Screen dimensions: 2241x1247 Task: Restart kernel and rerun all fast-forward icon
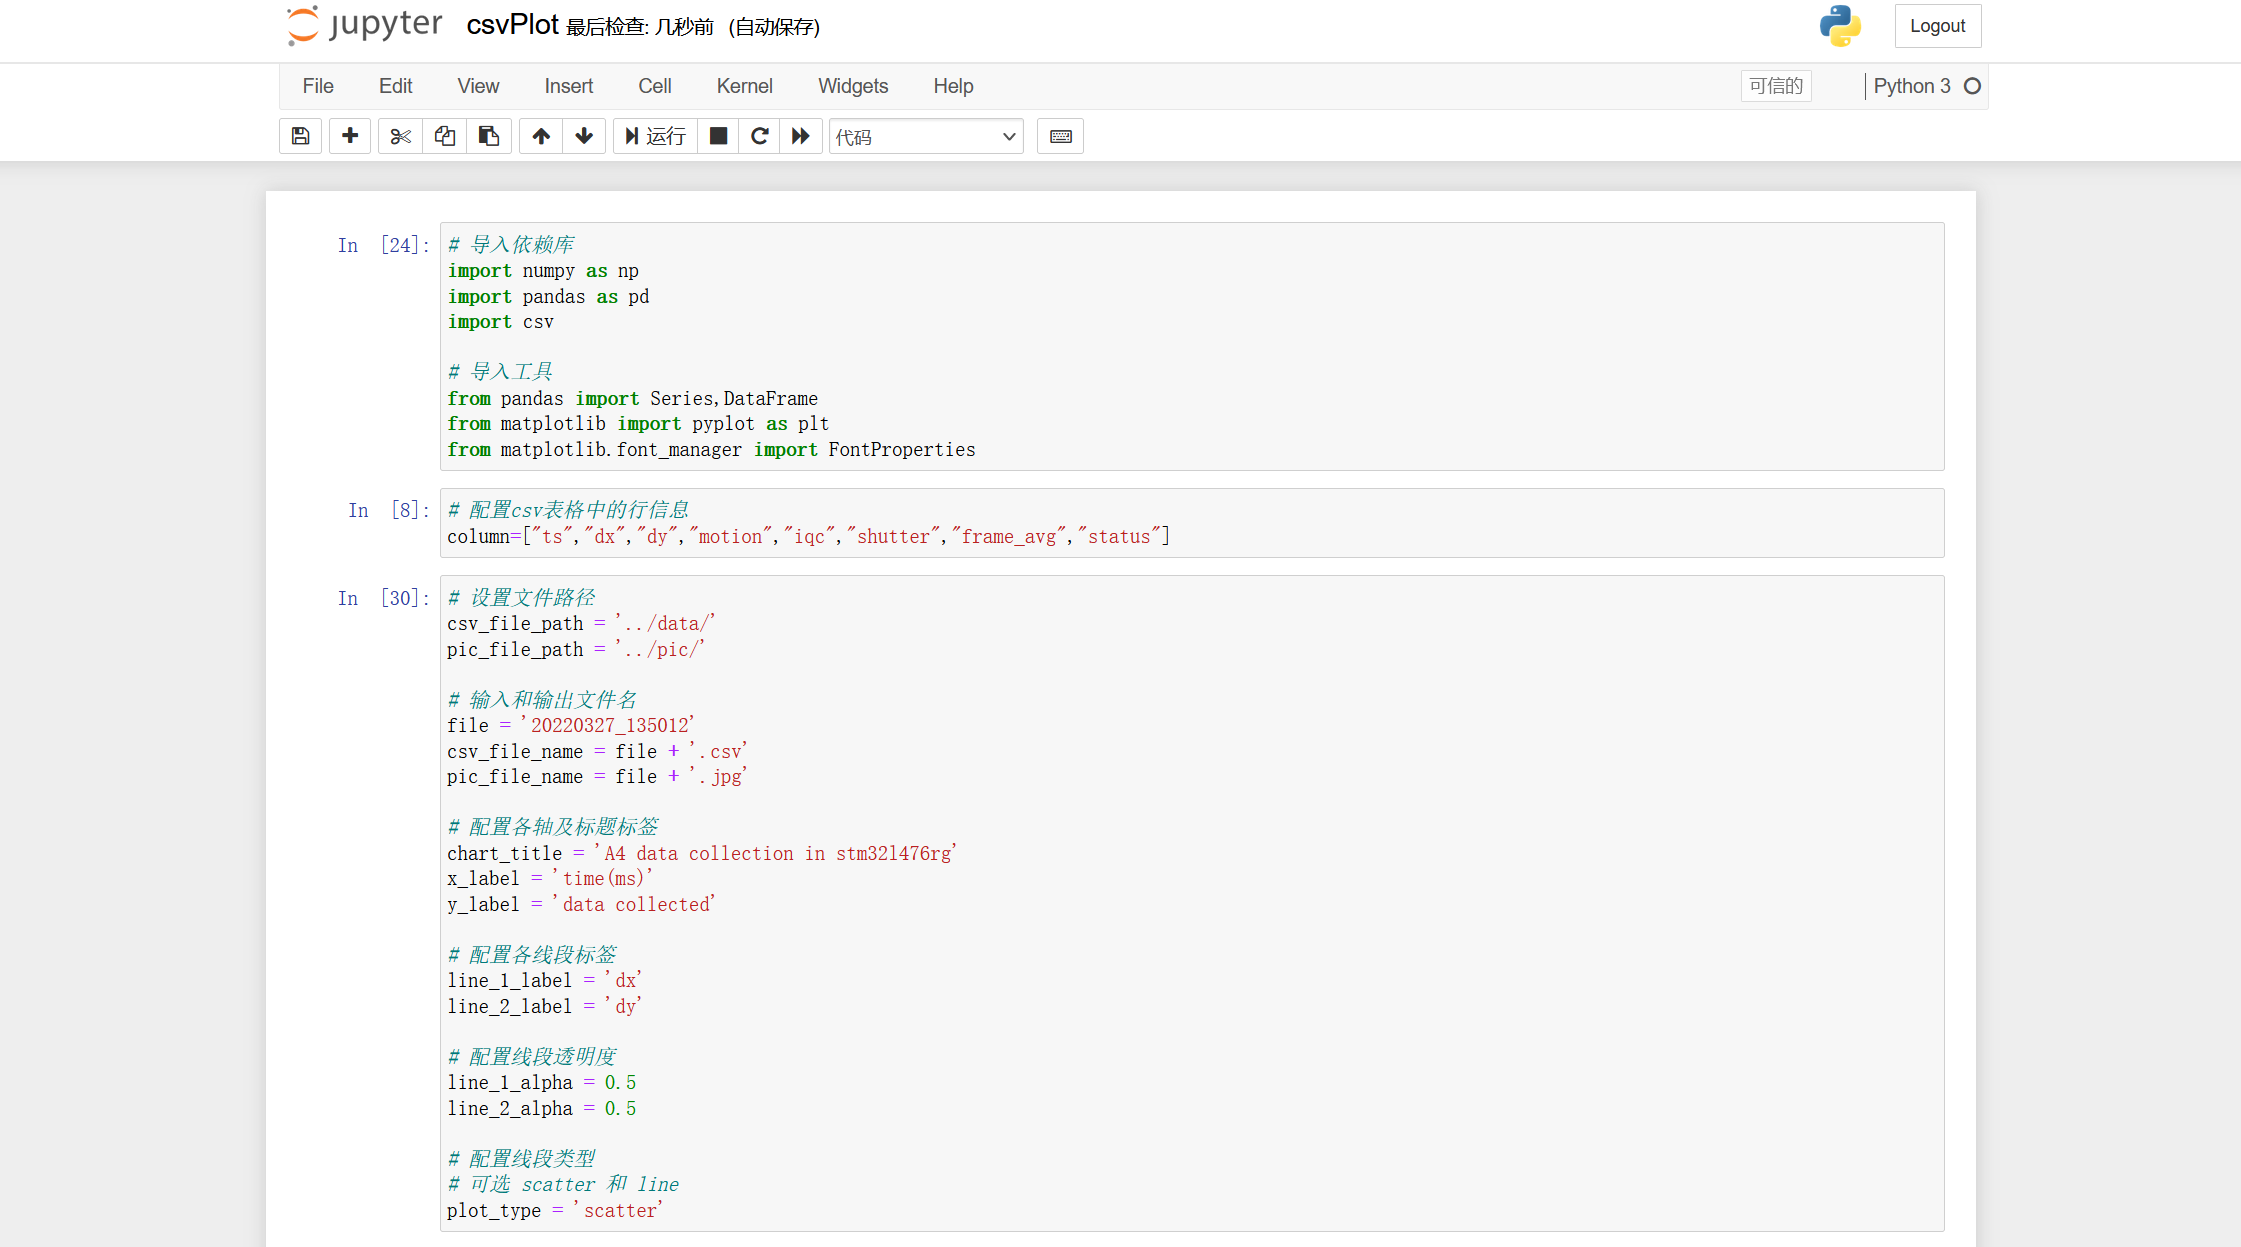(x=801, y=136)
